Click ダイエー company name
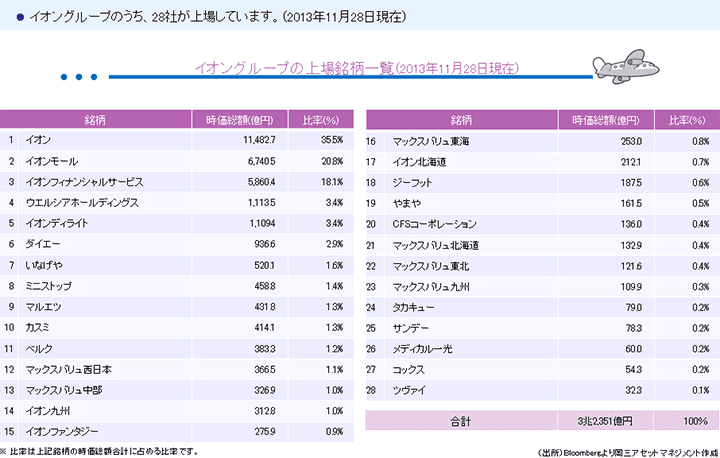 43,244
